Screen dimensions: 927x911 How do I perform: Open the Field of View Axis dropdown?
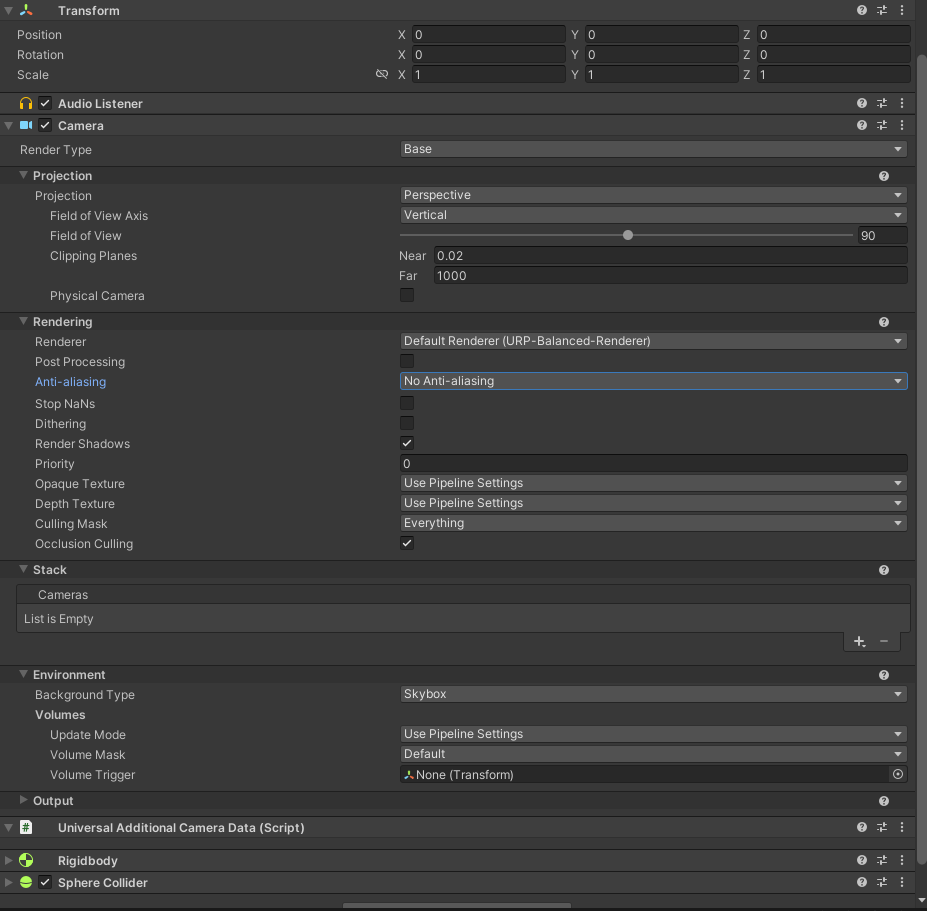653,215
